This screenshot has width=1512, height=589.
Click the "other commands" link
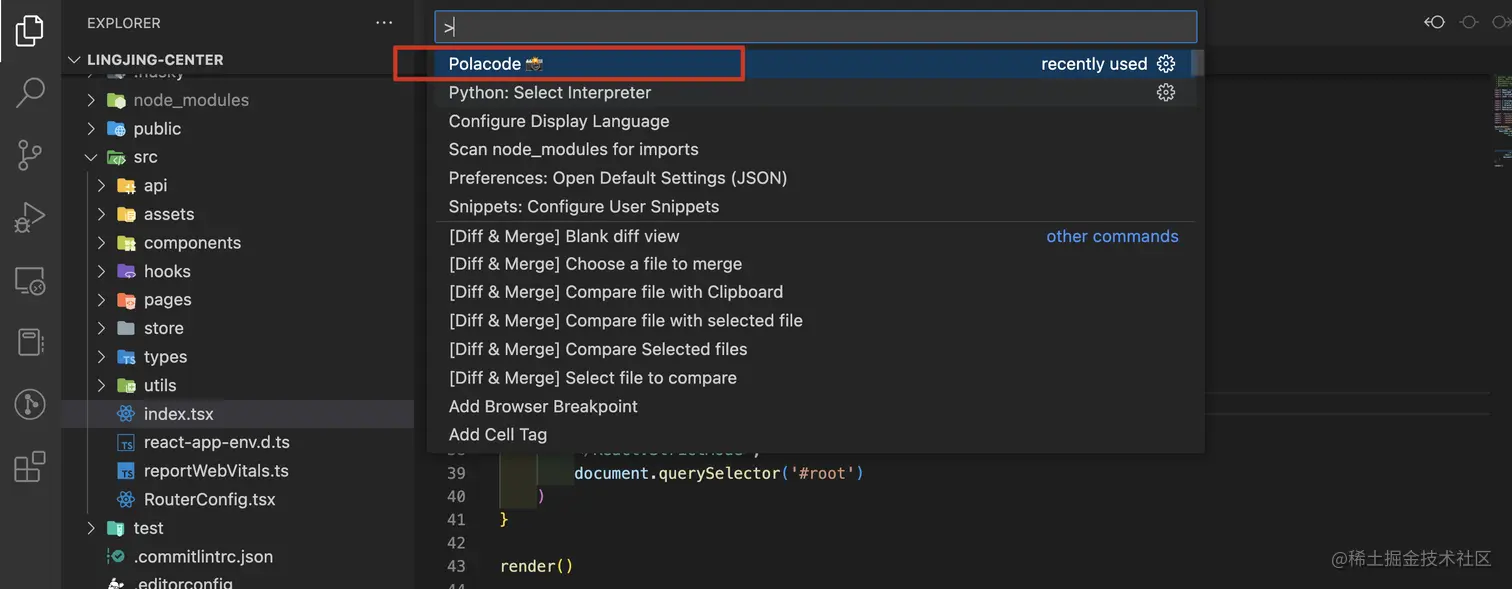pyautogui.click(x=1112, y=236)
